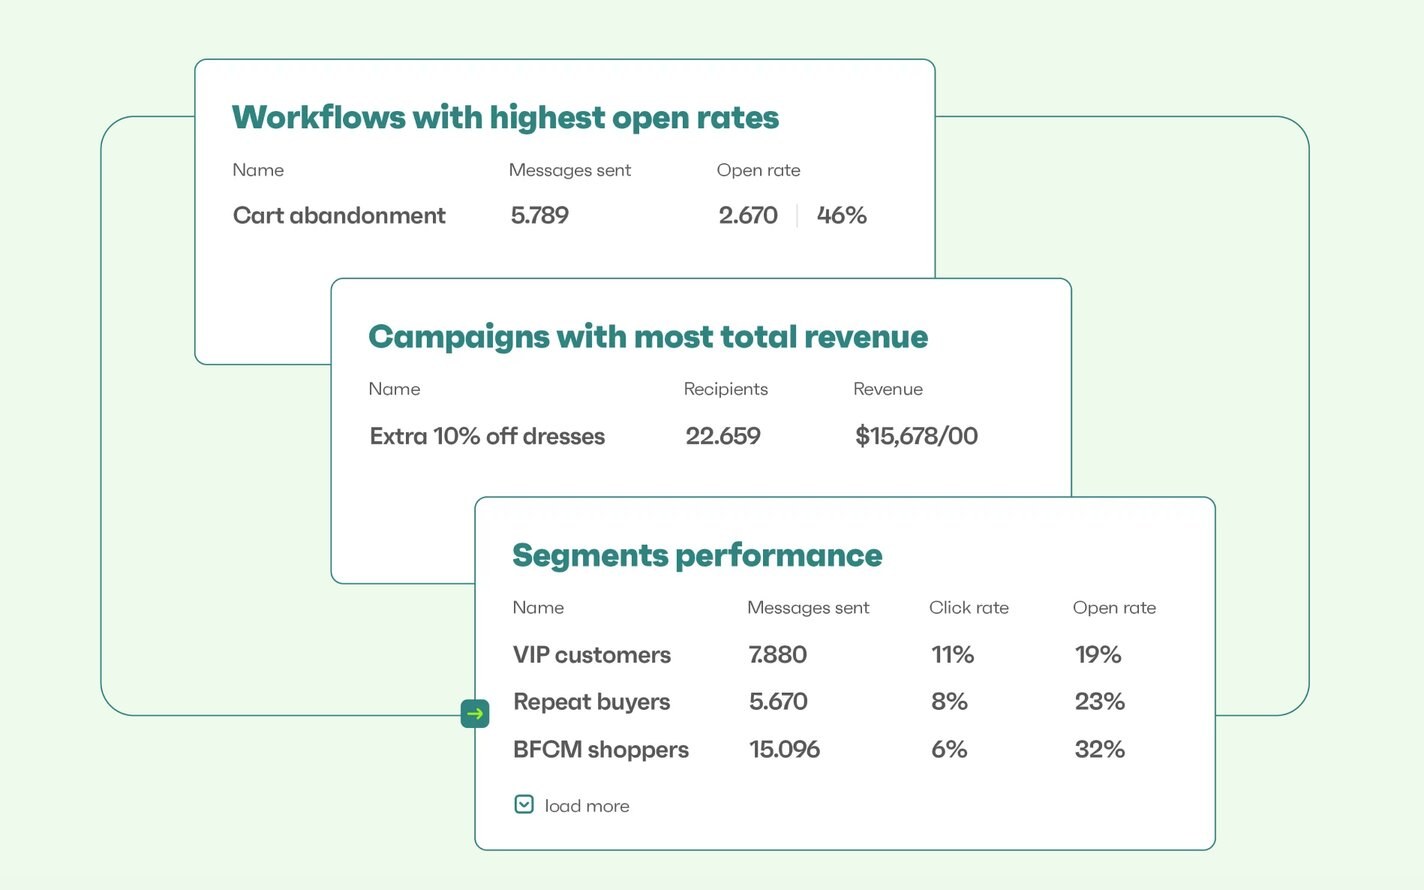The width and height of the screenshot is (1424, 890).
Task: Click the 15.096 messages sent value
Action: coord(785,750)
